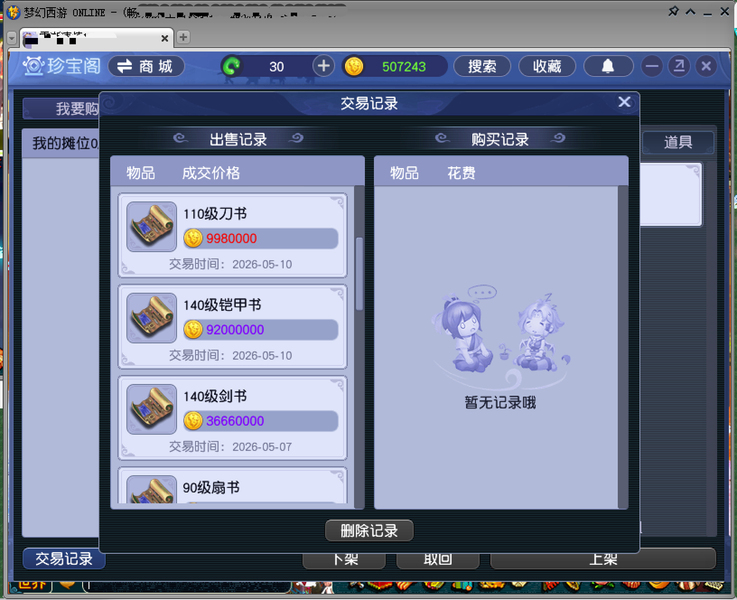The height and width of the screenshot is (600, 737).
Task: Click the 珍宝阁 logo
Action: click(62, 66)
